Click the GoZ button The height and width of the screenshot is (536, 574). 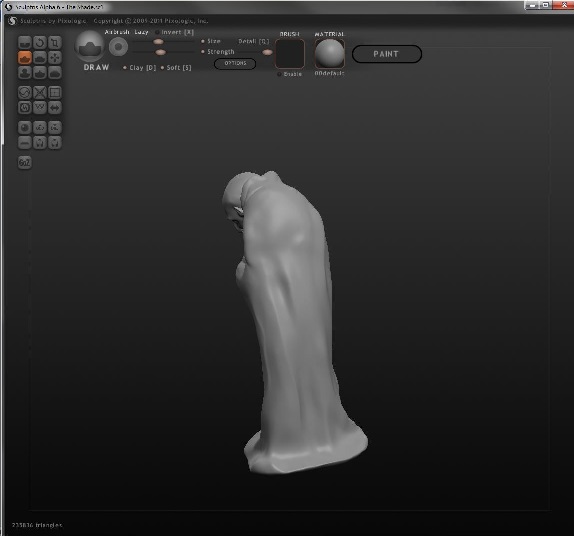point(25,163)
